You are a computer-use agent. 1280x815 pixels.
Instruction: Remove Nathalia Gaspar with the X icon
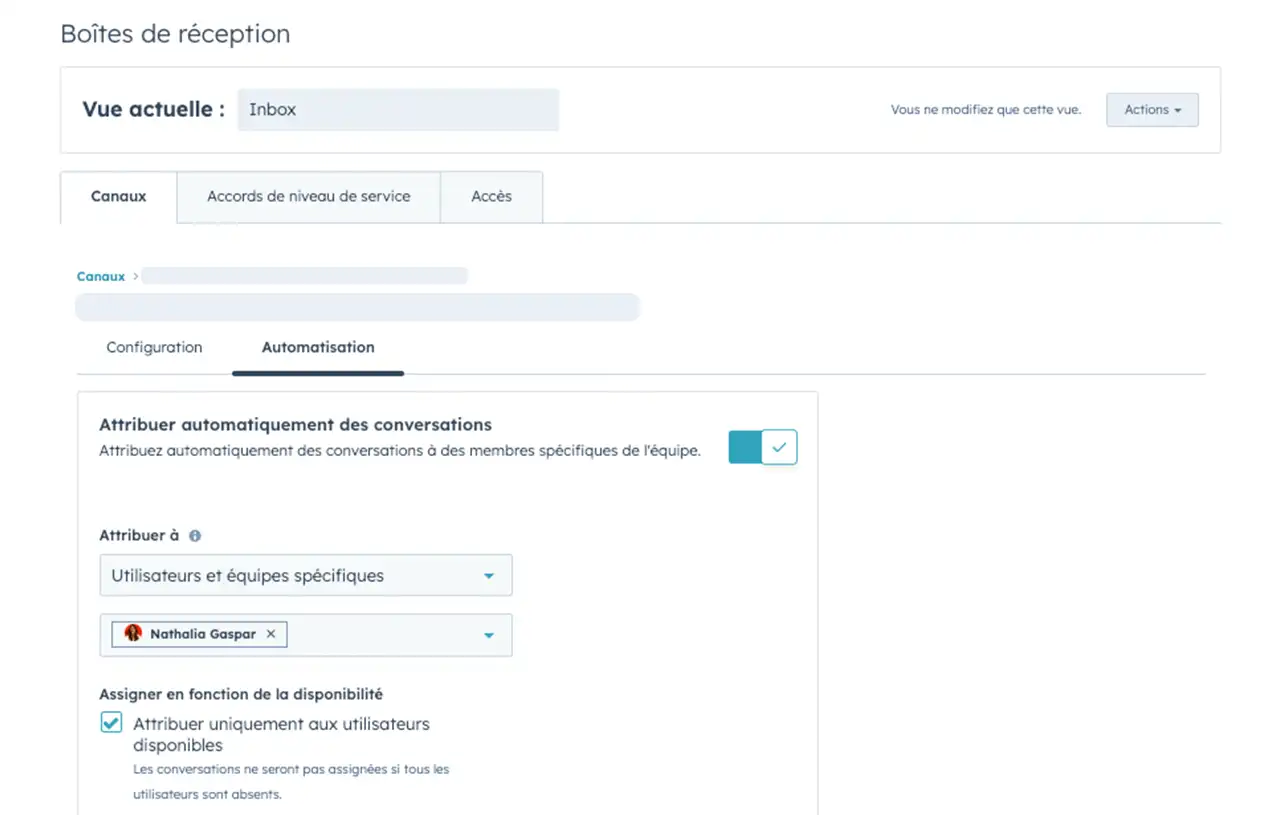tap(271, 634)
